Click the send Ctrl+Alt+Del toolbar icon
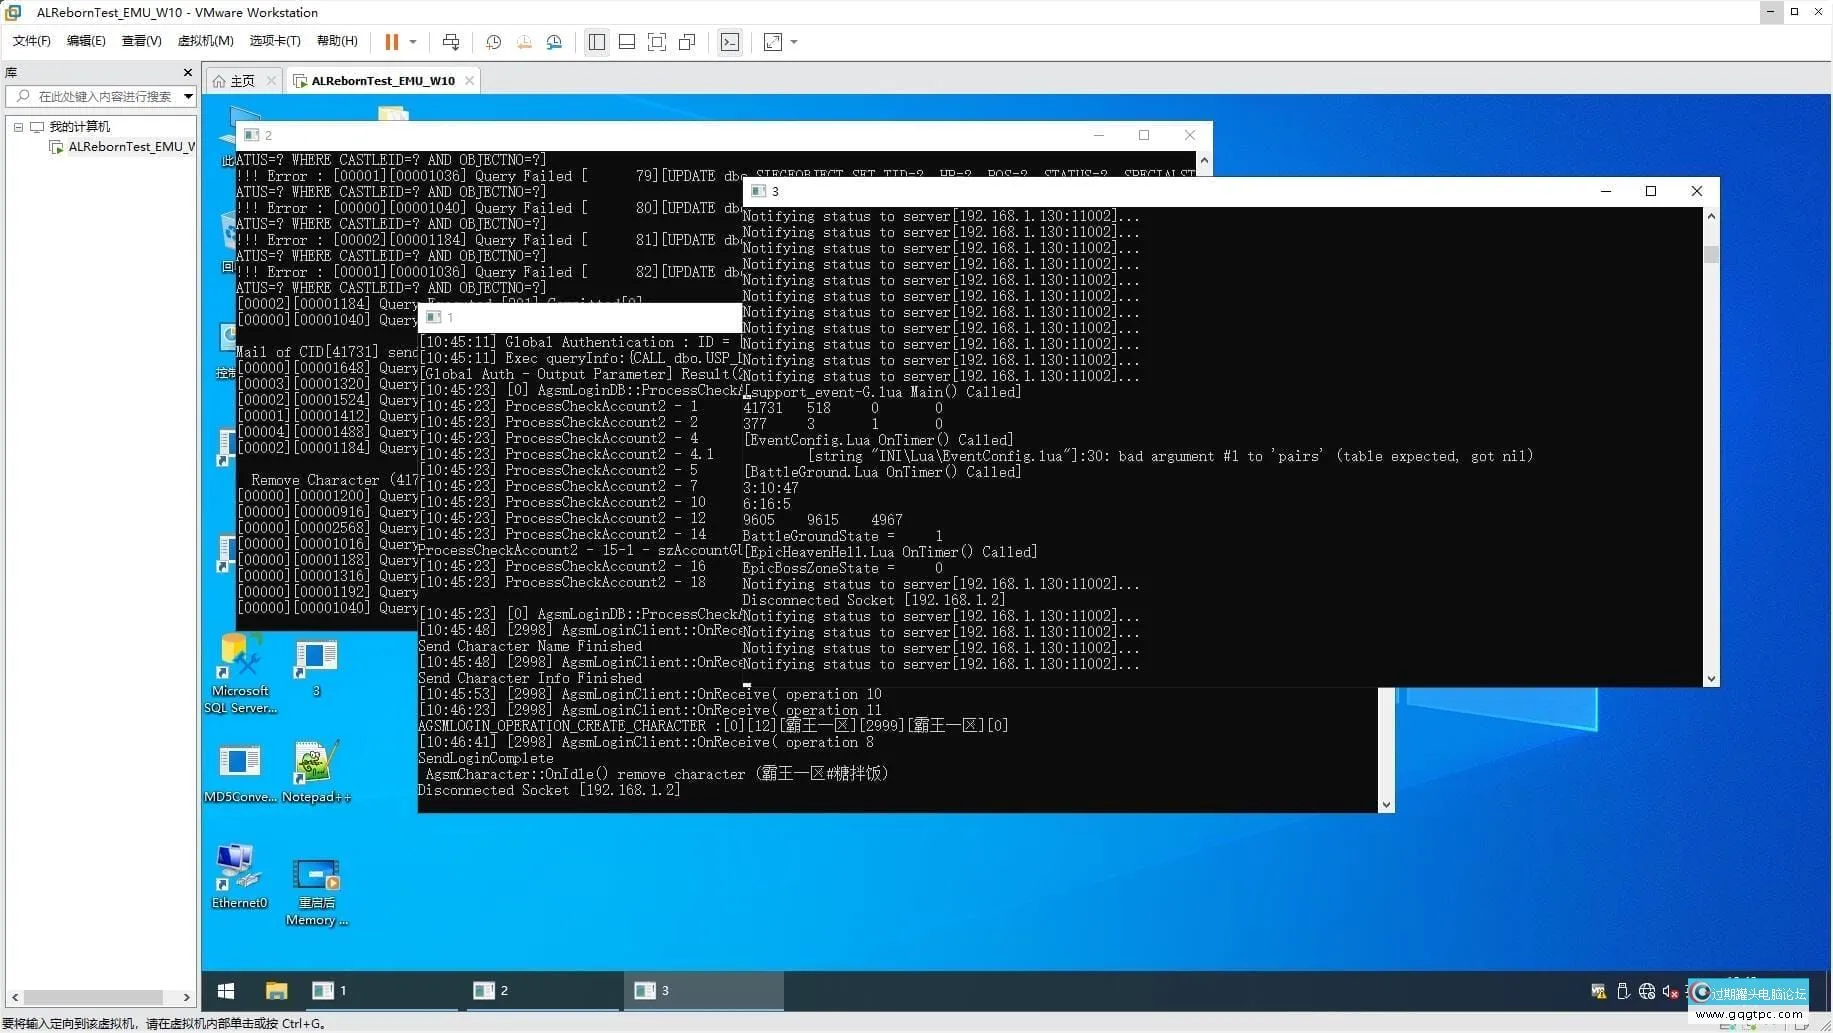Screen dimensions: 1833x1033 [x=451, y=42]
